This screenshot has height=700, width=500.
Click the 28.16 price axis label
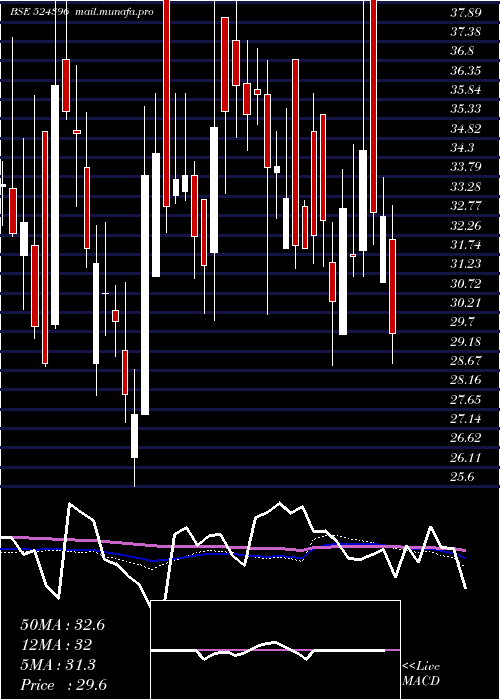coord(466,380)
